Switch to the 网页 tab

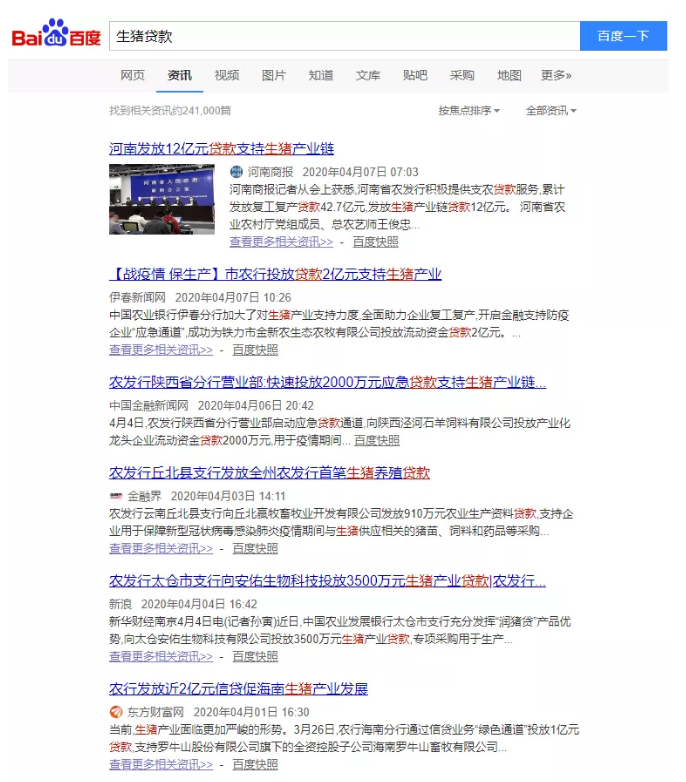pyautogui.click(x=133, y=75)
